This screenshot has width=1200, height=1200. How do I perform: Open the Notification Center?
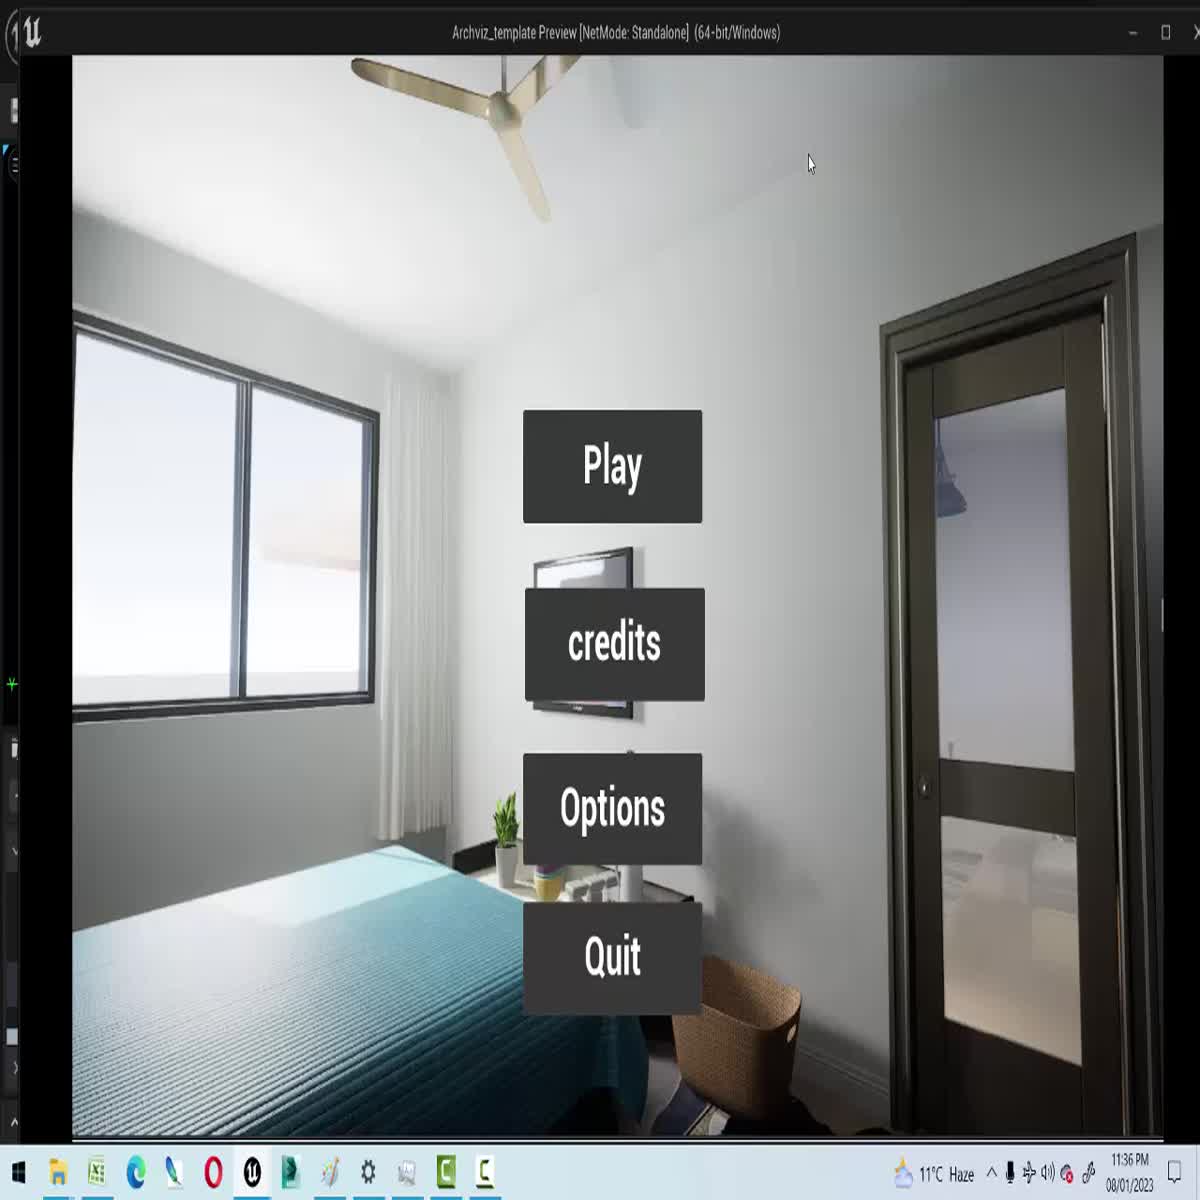point(1174,1172)
